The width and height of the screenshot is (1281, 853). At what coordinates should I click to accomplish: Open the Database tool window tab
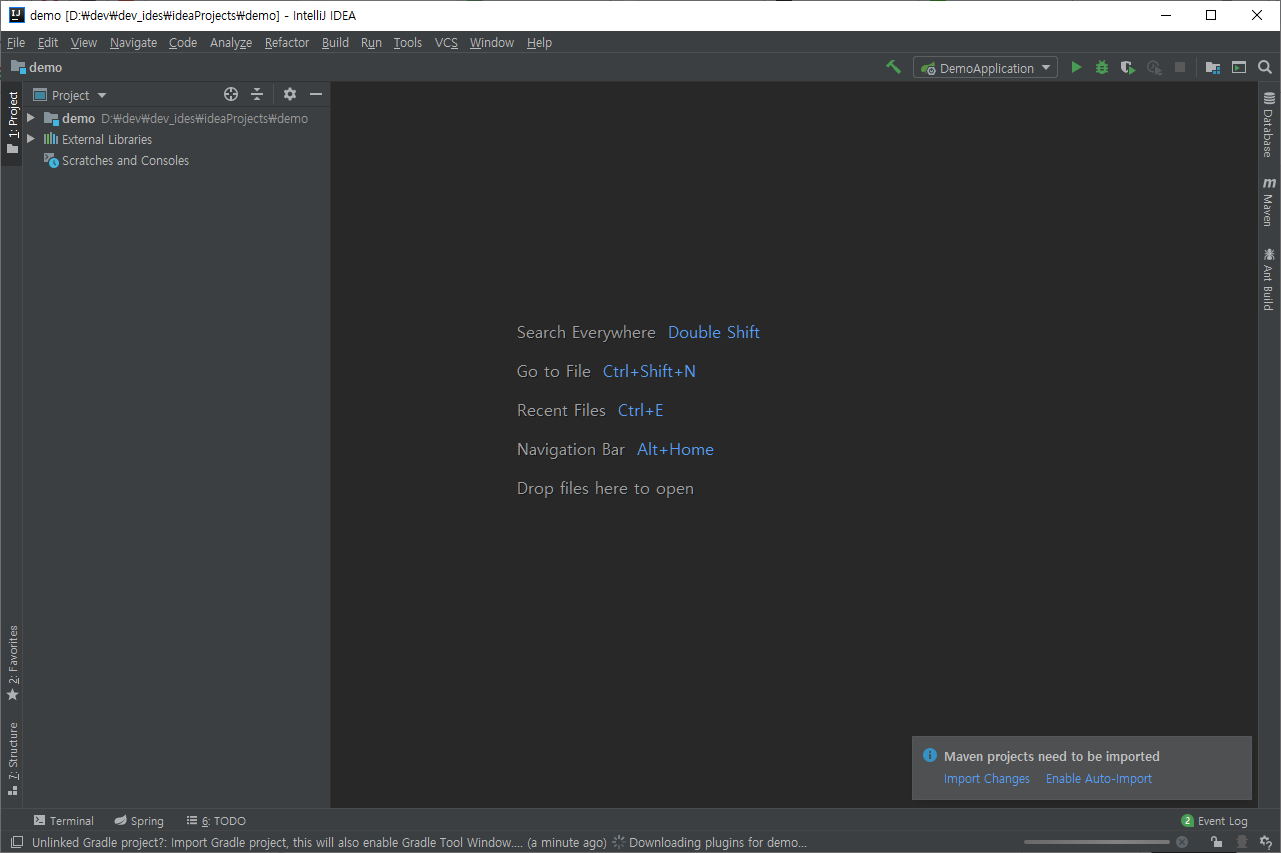tap(1268, 125)
